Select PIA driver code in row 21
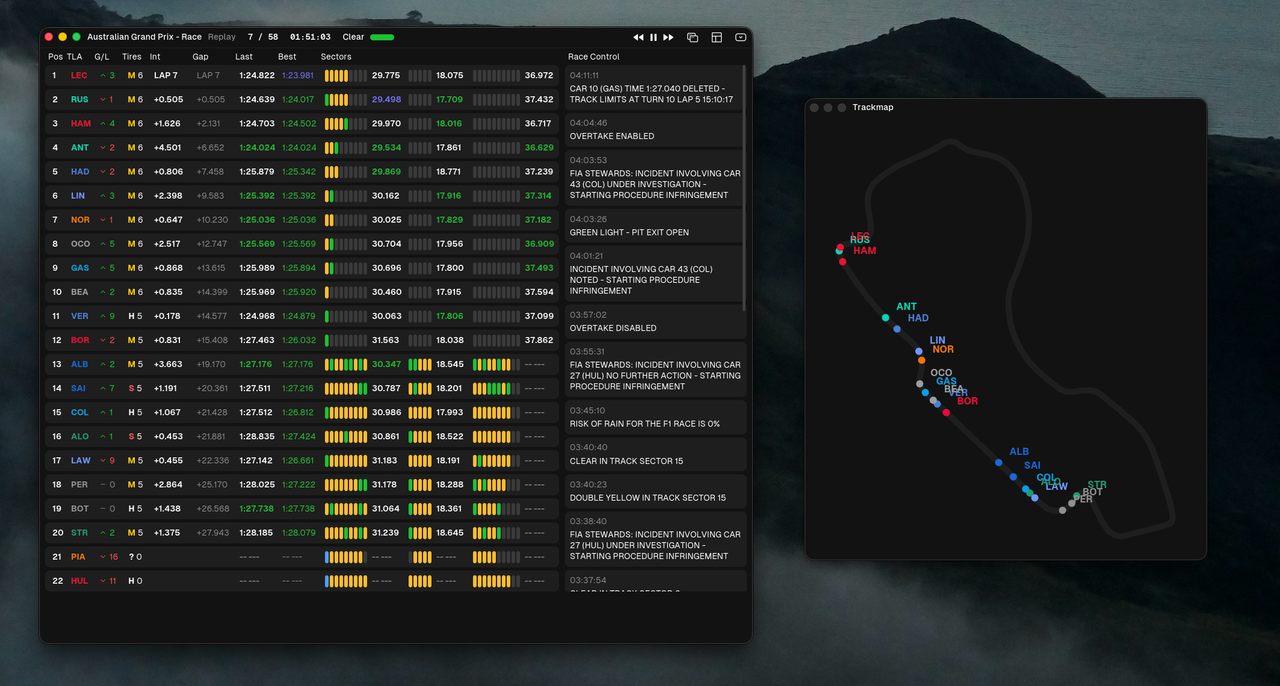 click(x=78, y=556)
